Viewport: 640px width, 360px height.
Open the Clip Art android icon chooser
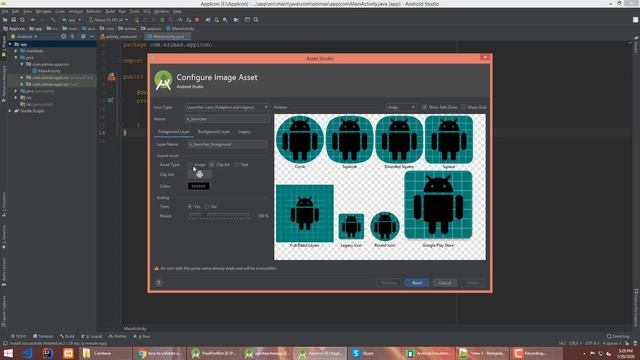pyautogui.click(x=200, y=175)
